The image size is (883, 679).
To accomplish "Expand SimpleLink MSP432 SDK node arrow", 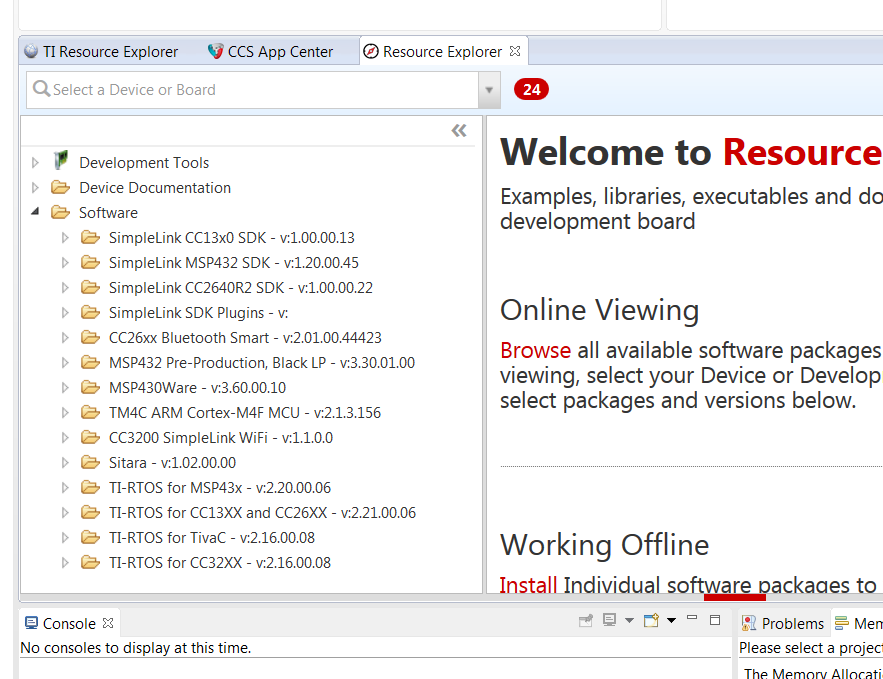I will [65, 262].
